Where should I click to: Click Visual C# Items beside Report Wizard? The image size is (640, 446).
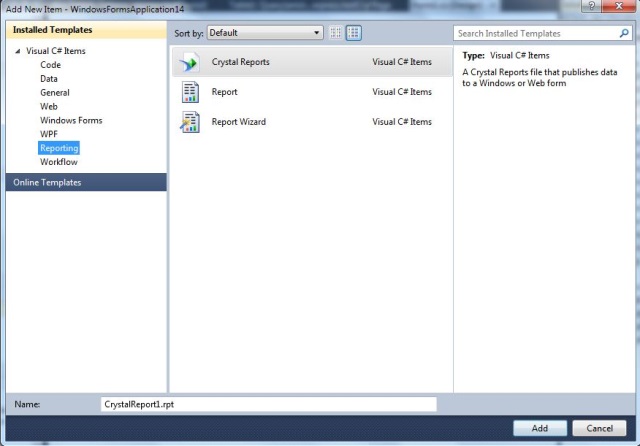click(402, 122)
